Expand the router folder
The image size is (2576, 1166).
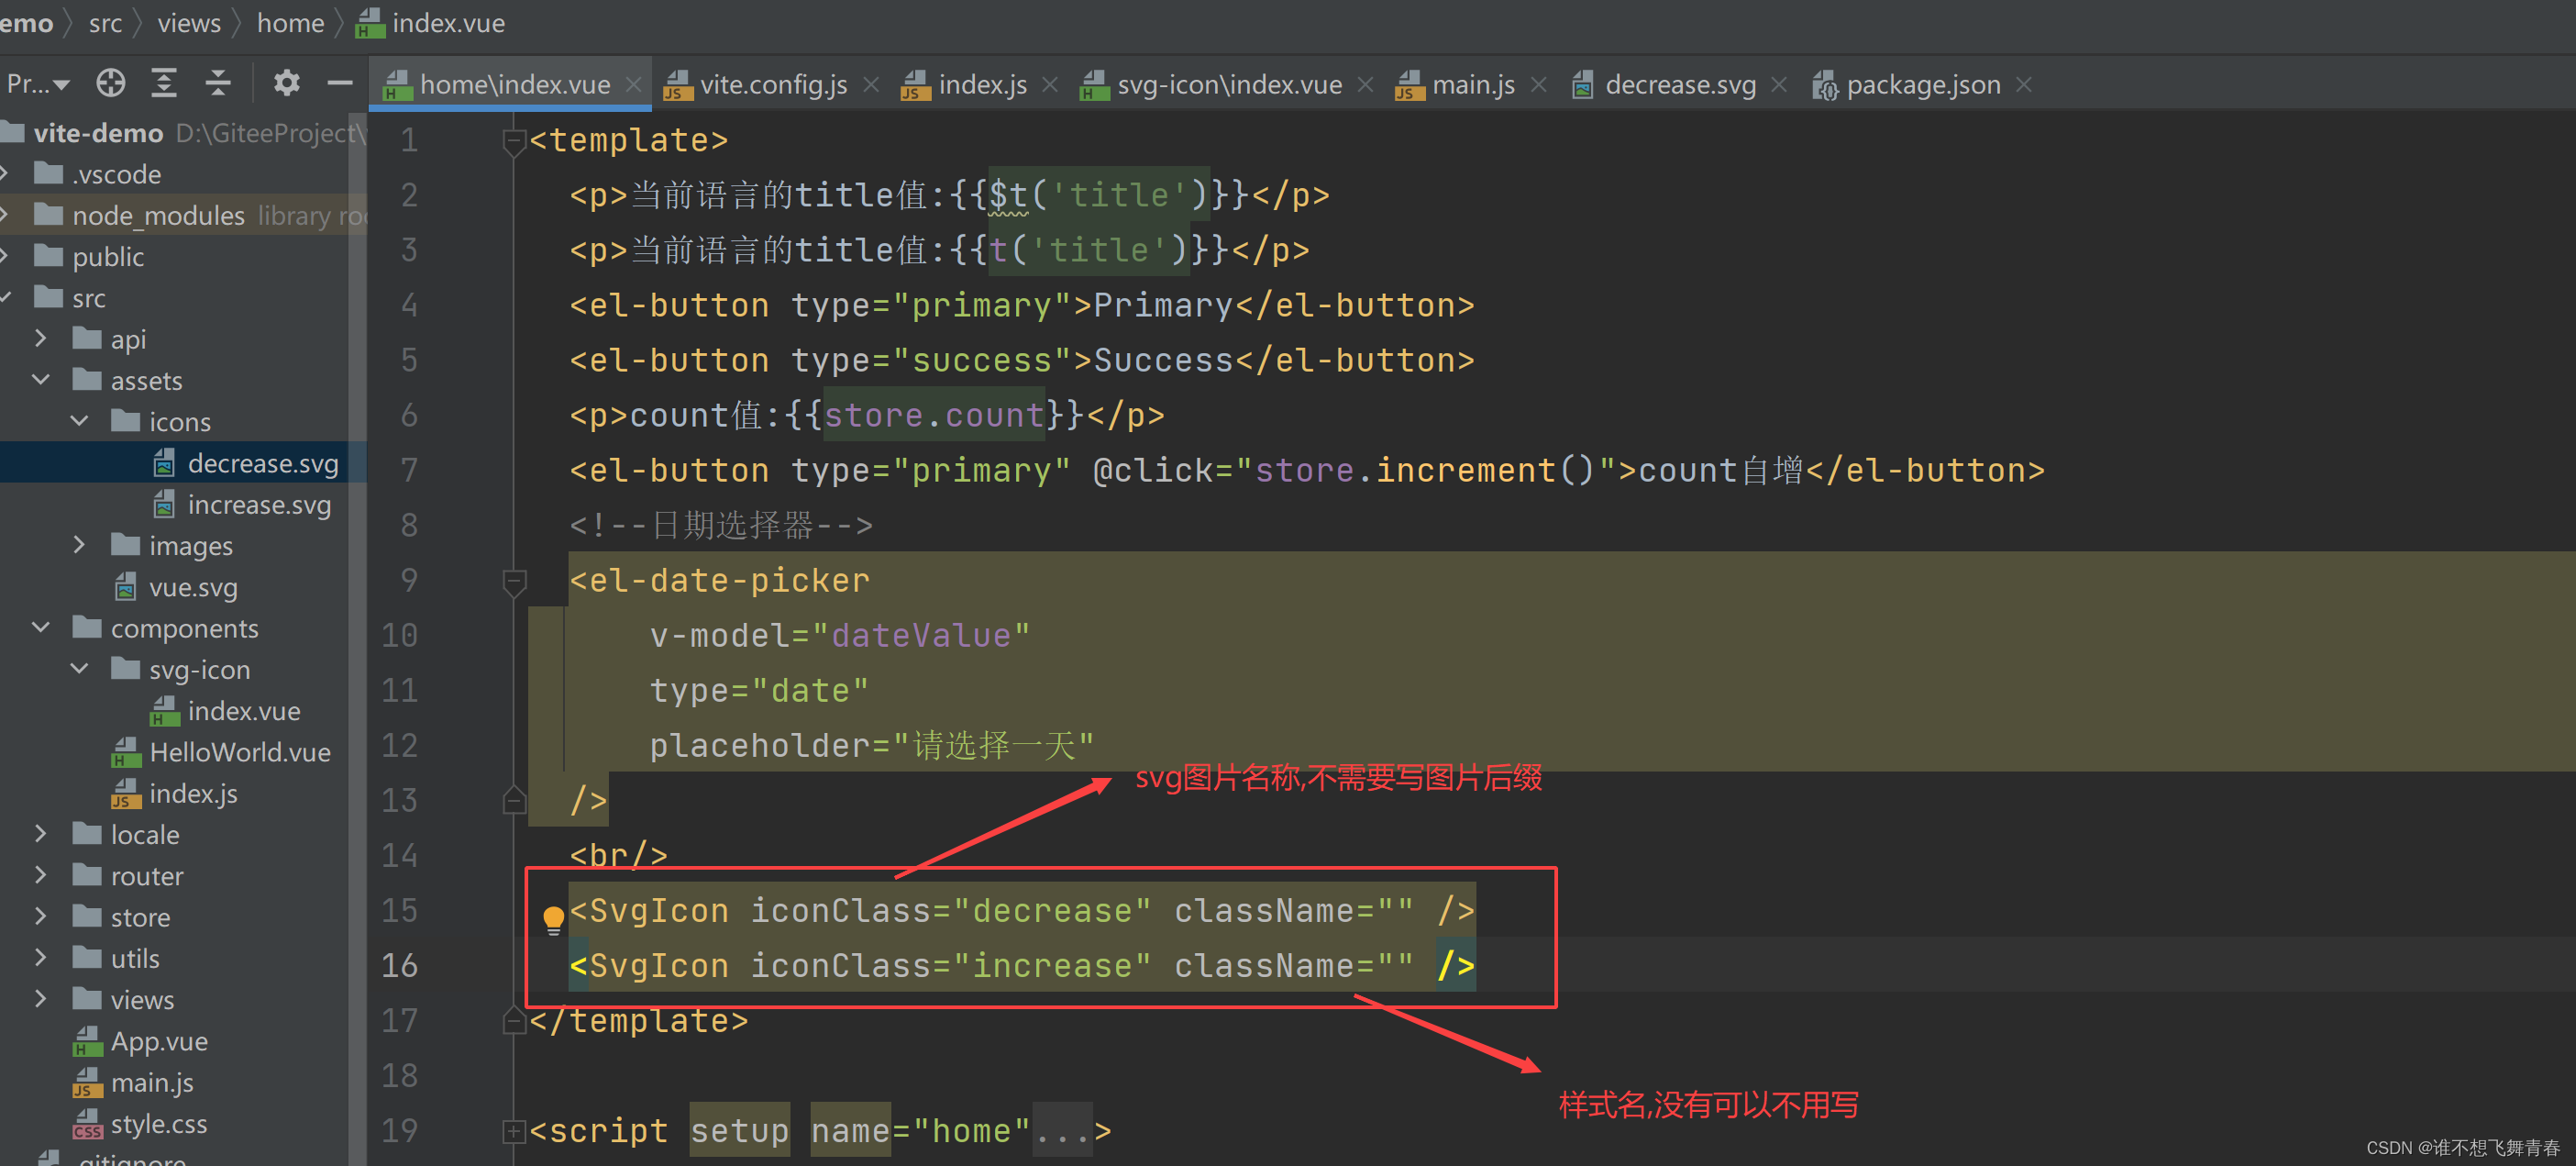[41, 875]
